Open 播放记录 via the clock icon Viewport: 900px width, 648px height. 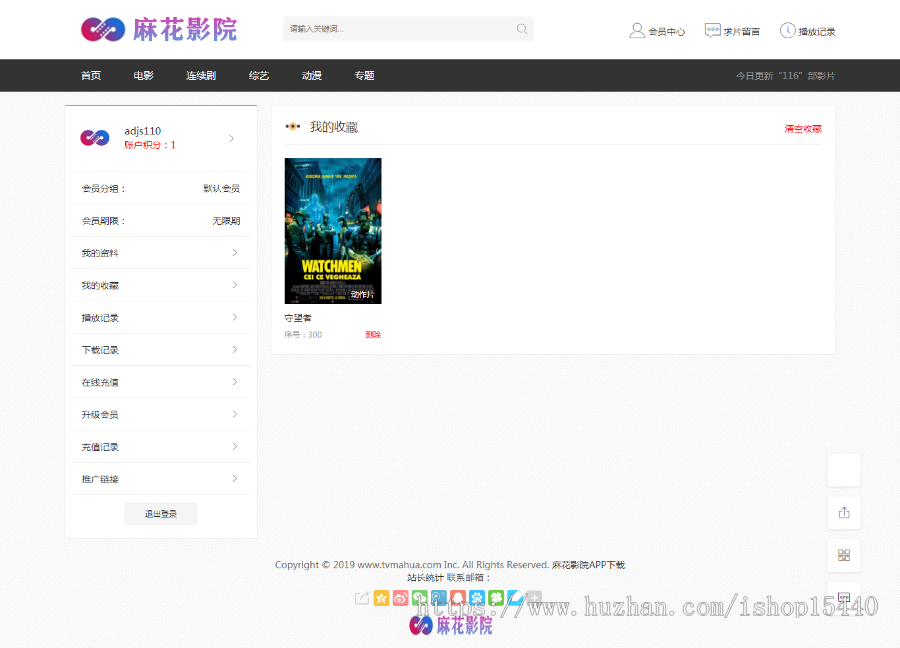point(787,30)
